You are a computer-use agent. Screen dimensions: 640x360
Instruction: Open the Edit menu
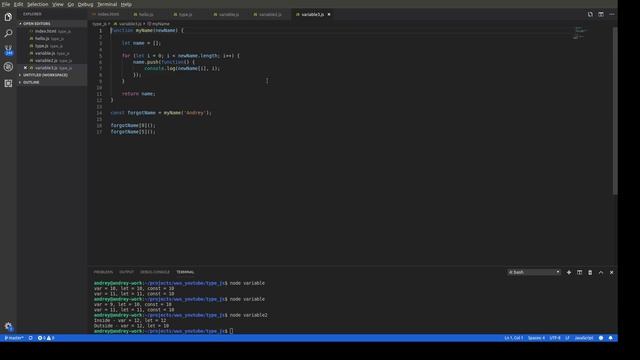(18, 4)
